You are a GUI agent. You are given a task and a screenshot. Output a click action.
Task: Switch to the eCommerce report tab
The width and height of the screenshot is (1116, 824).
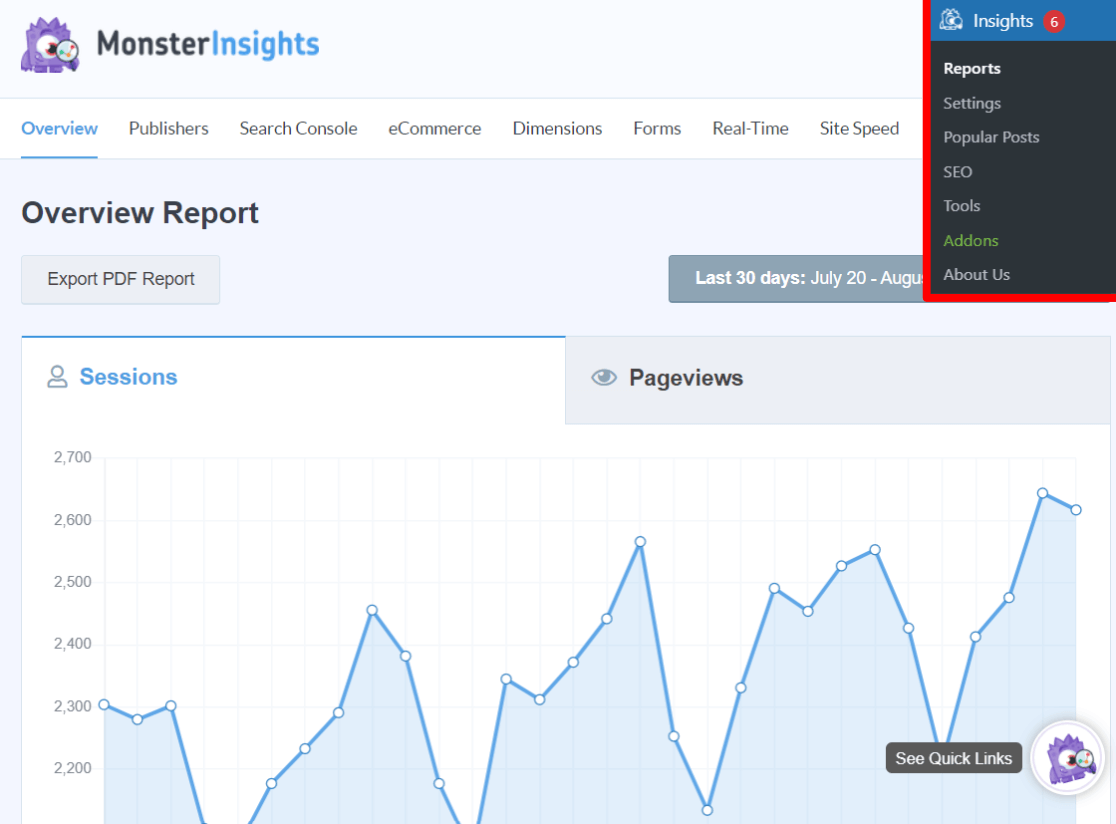click(x=434, y=129)
